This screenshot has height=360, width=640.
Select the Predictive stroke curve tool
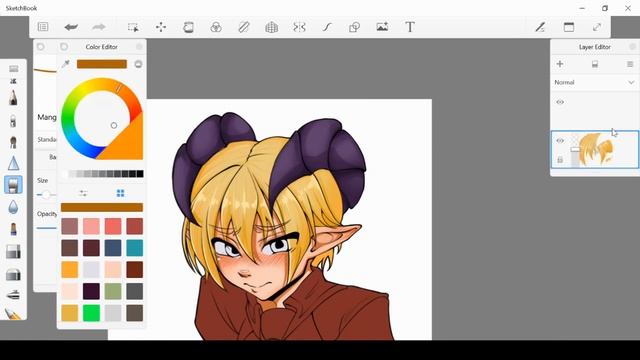(327, 27)
